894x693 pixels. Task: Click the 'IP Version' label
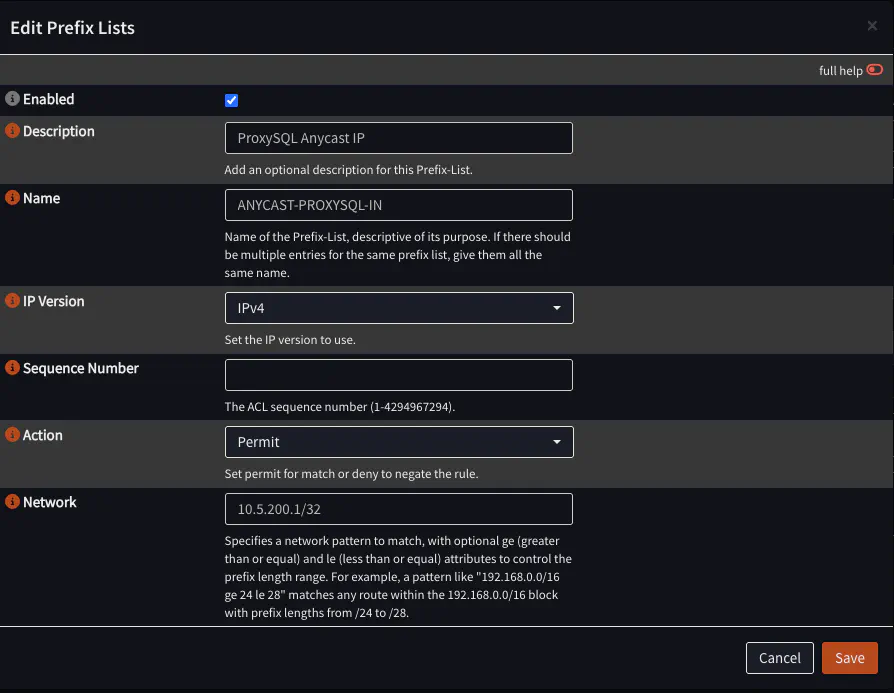[54, 301]
